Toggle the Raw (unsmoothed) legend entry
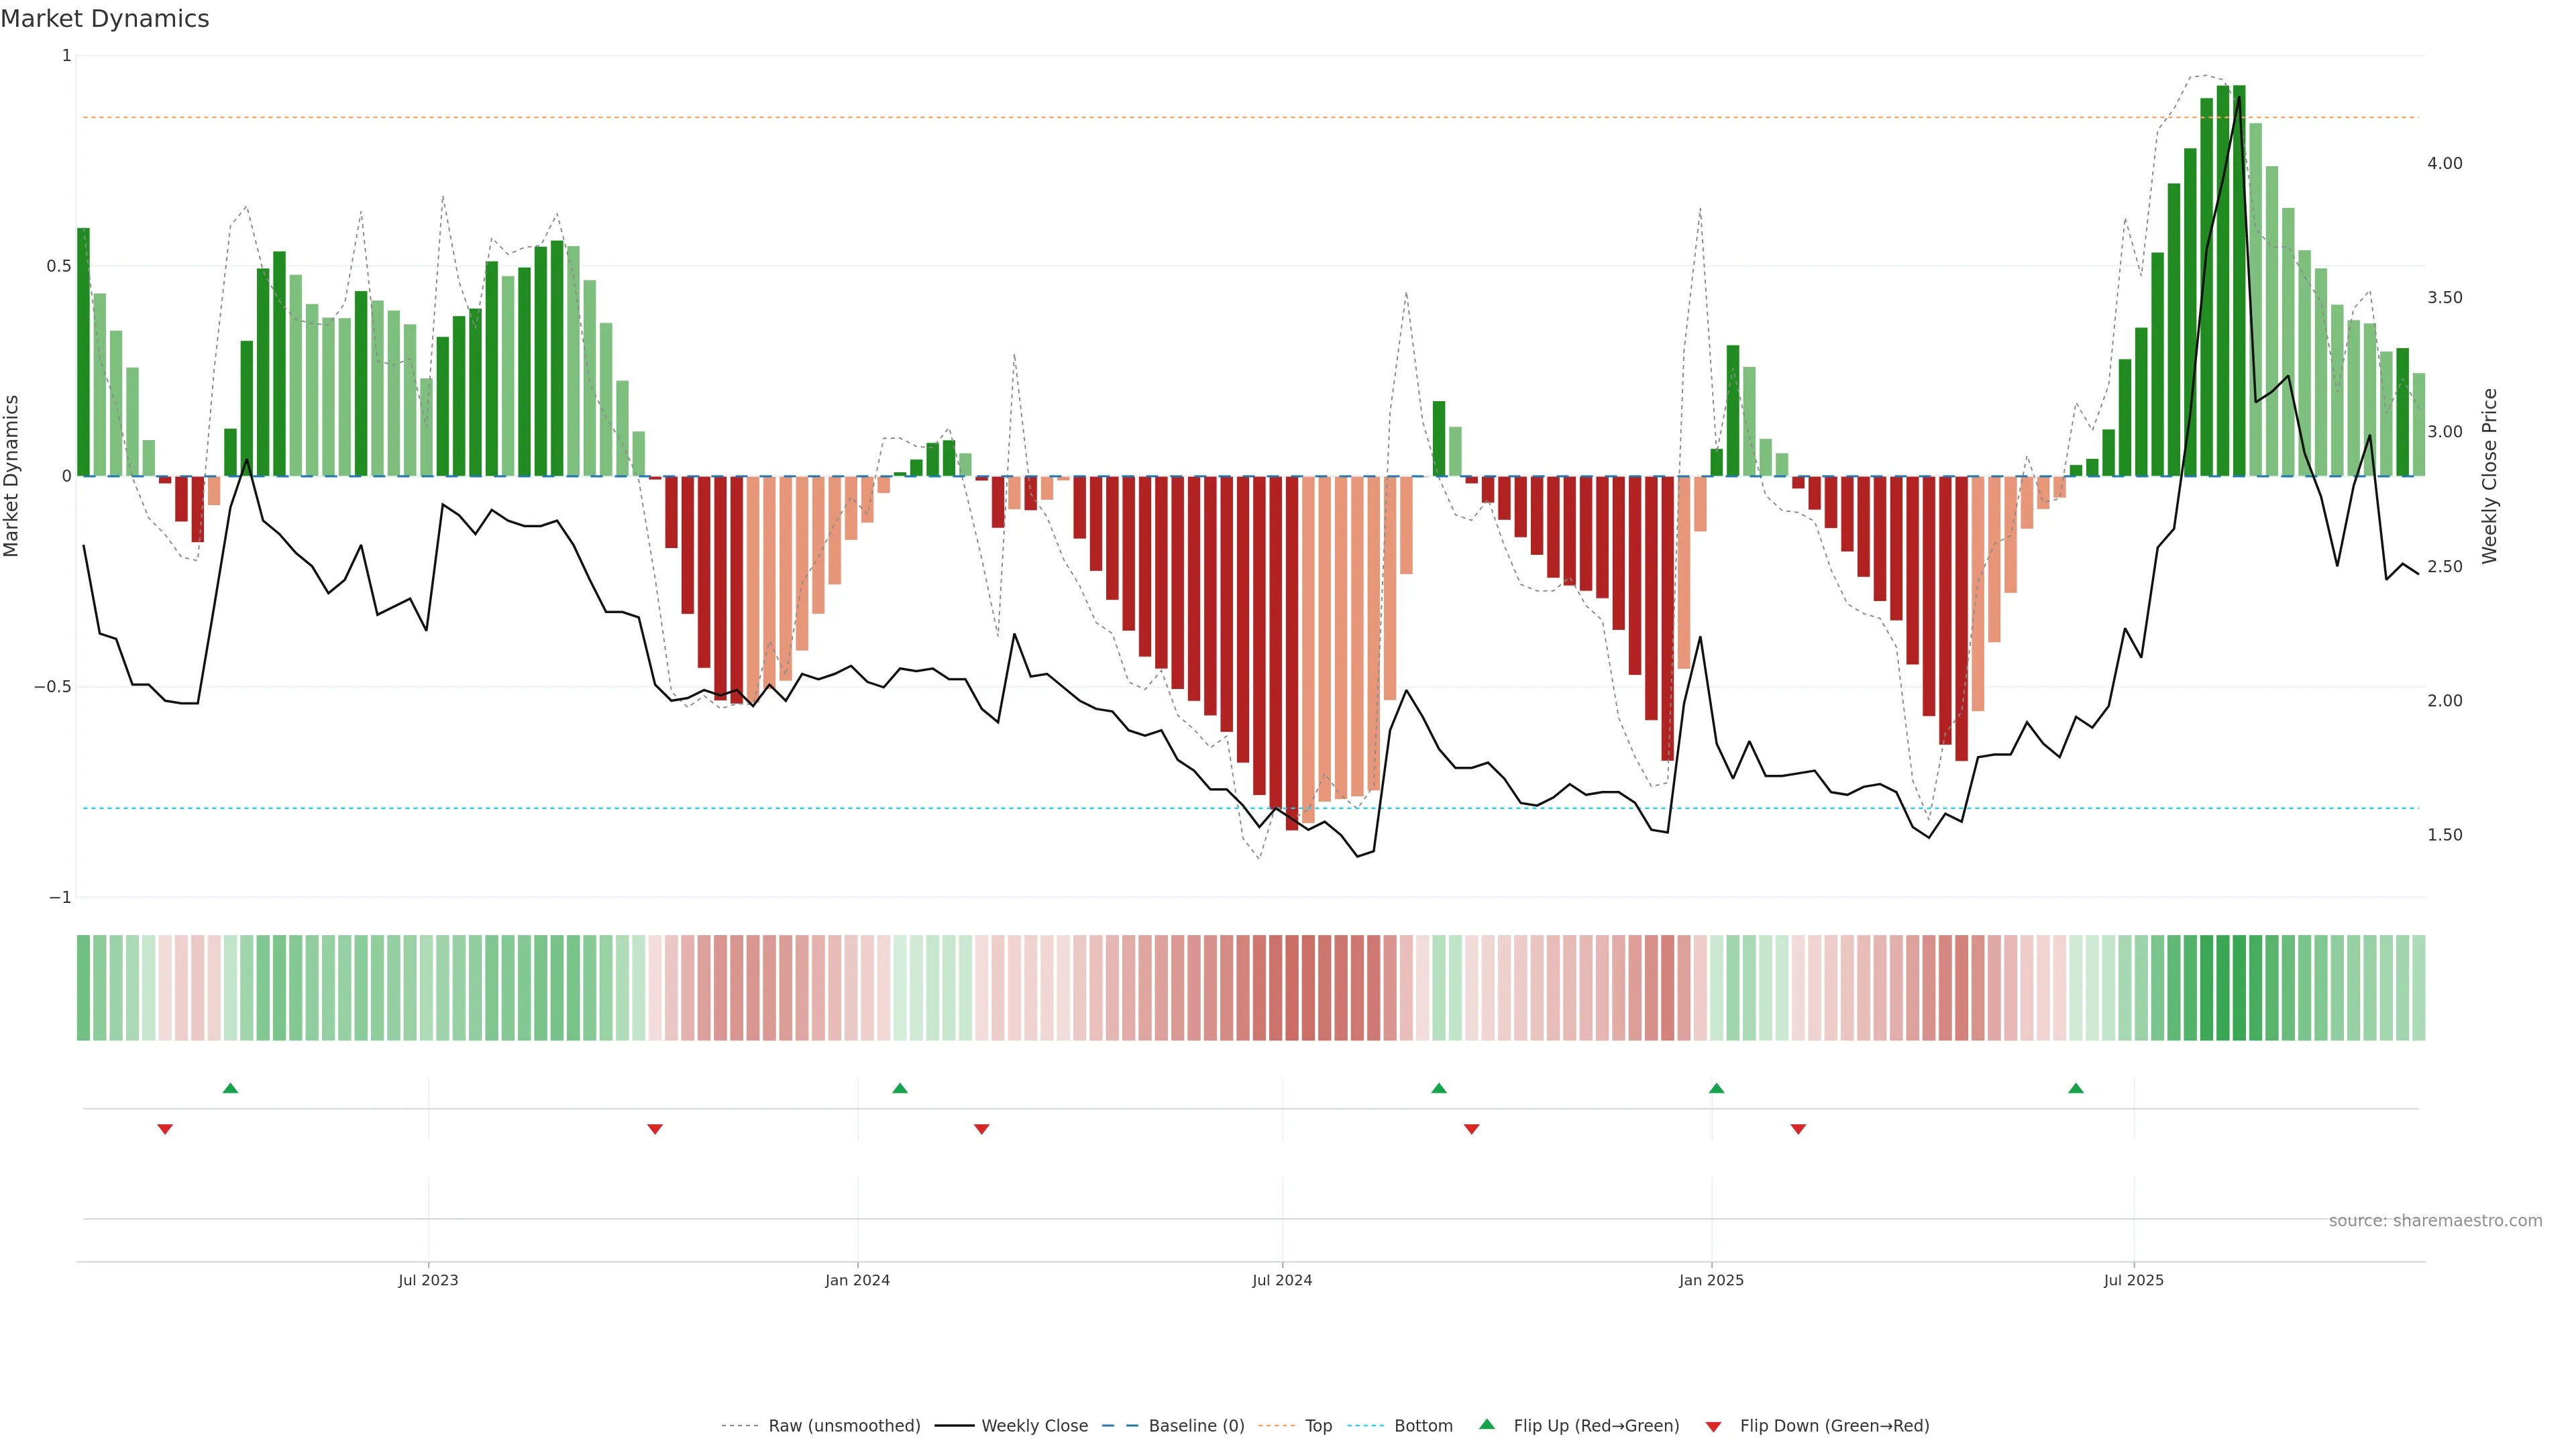The height and width of the screenshot is (1449, 2576). tap(844, 1426)
